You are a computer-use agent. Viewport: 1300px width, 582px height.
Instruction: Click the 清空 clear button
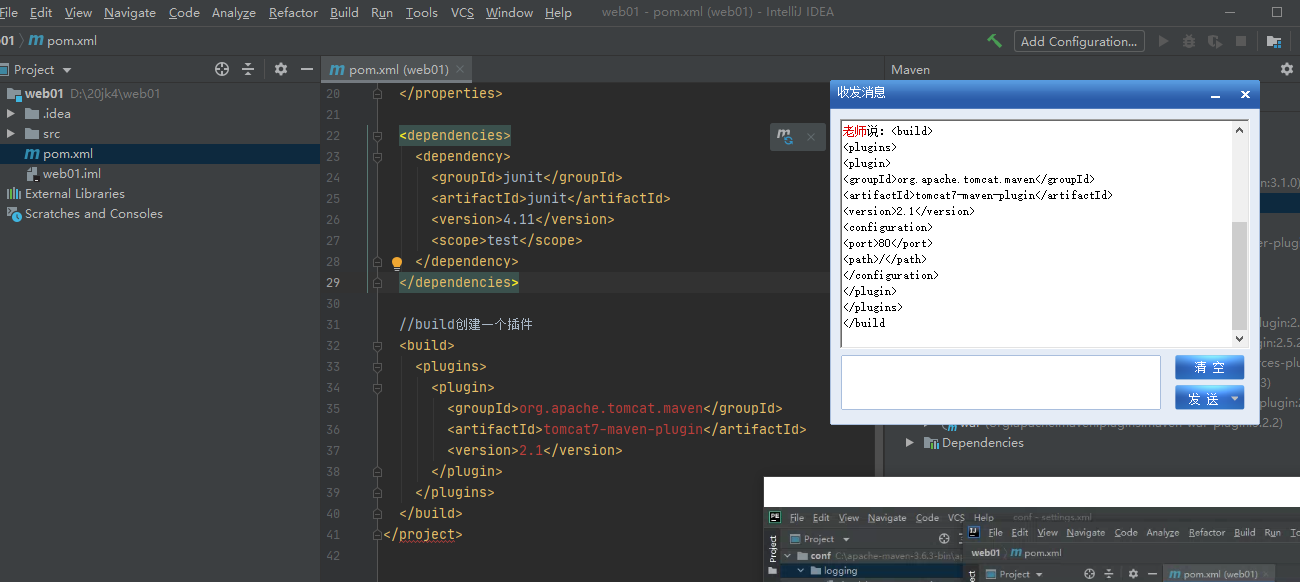click(1209, 367)
